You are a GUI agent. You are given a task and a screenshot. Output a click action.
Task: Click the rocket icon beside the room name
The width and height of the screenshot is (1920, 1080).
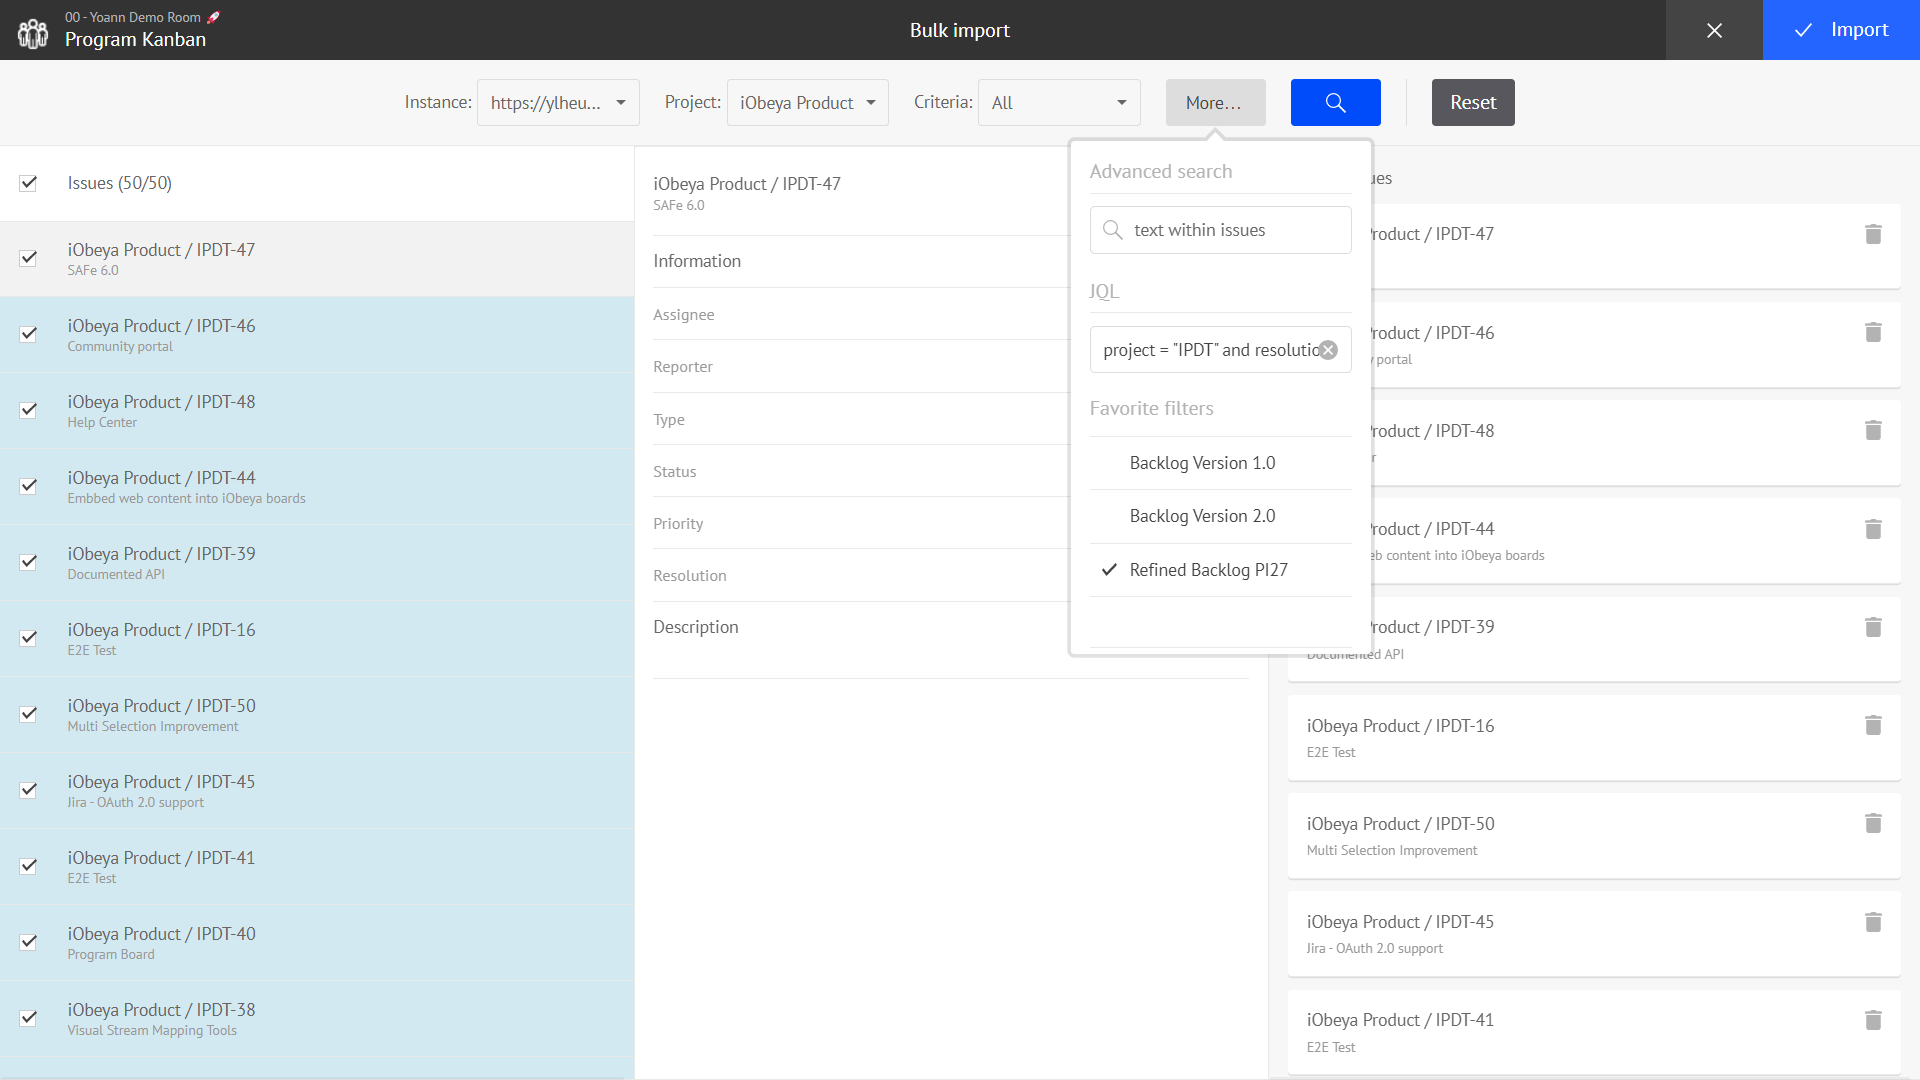click(x=213, y=17)
